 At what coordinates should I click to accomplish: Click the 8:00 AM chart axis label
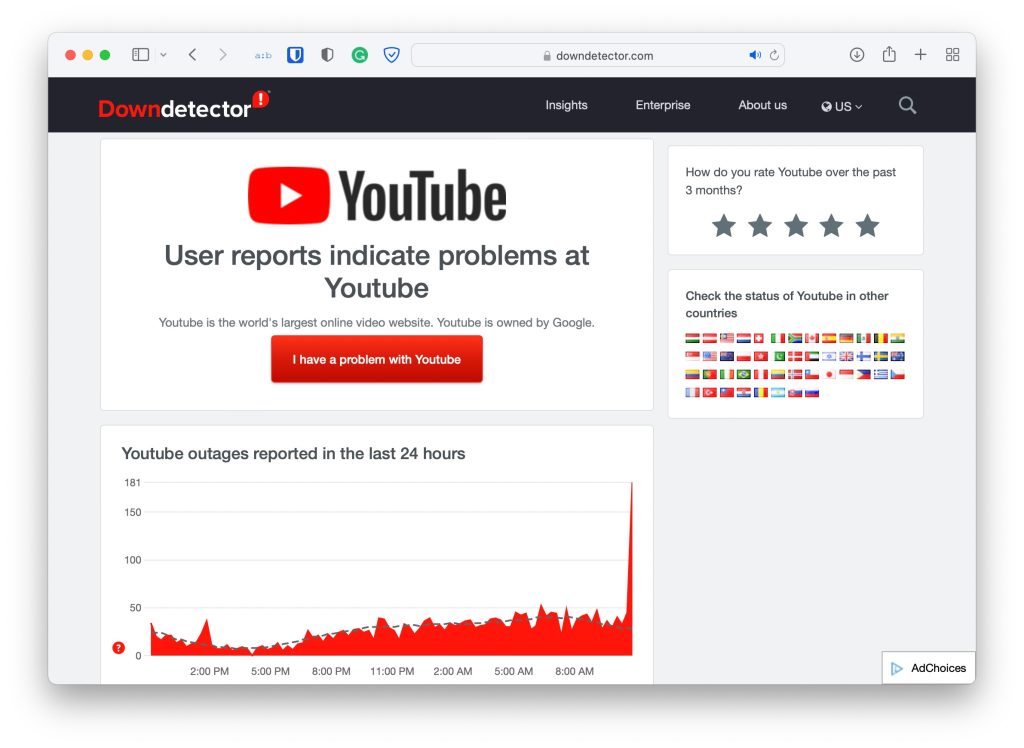[575, 672]
